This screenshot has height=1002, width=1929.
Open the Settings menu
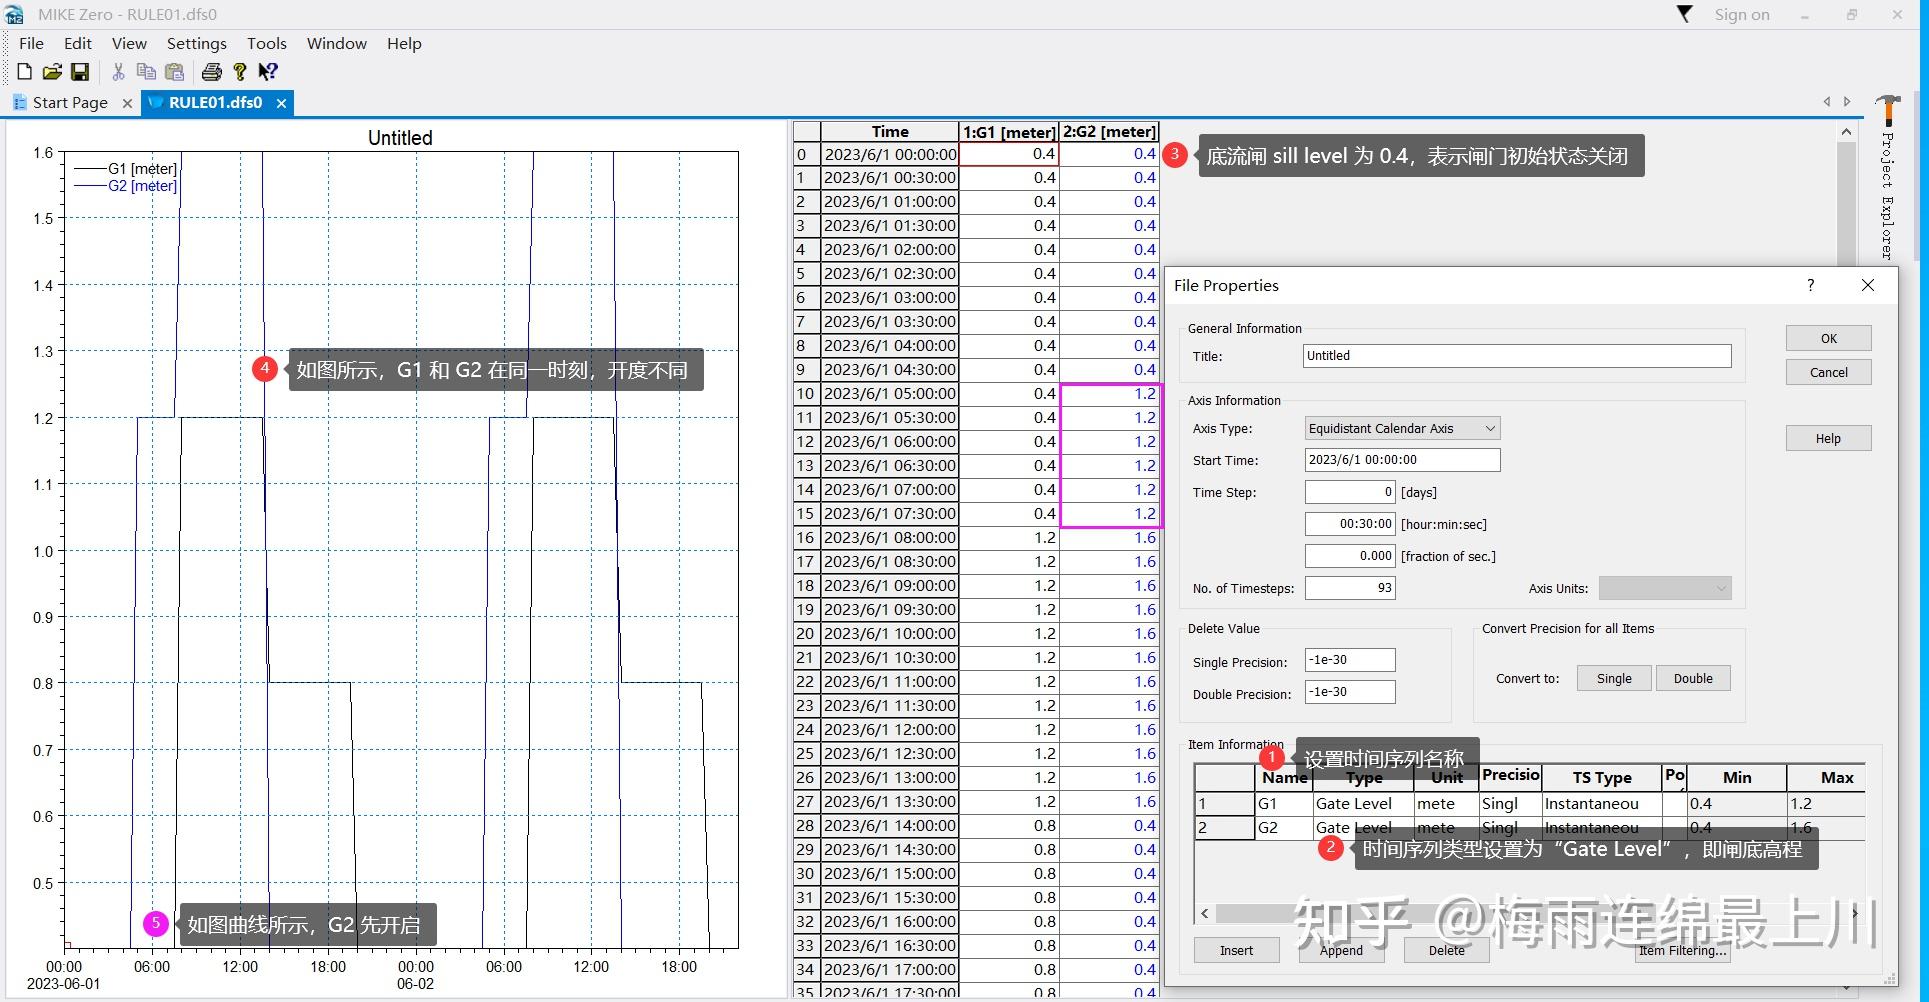point(196,44)
